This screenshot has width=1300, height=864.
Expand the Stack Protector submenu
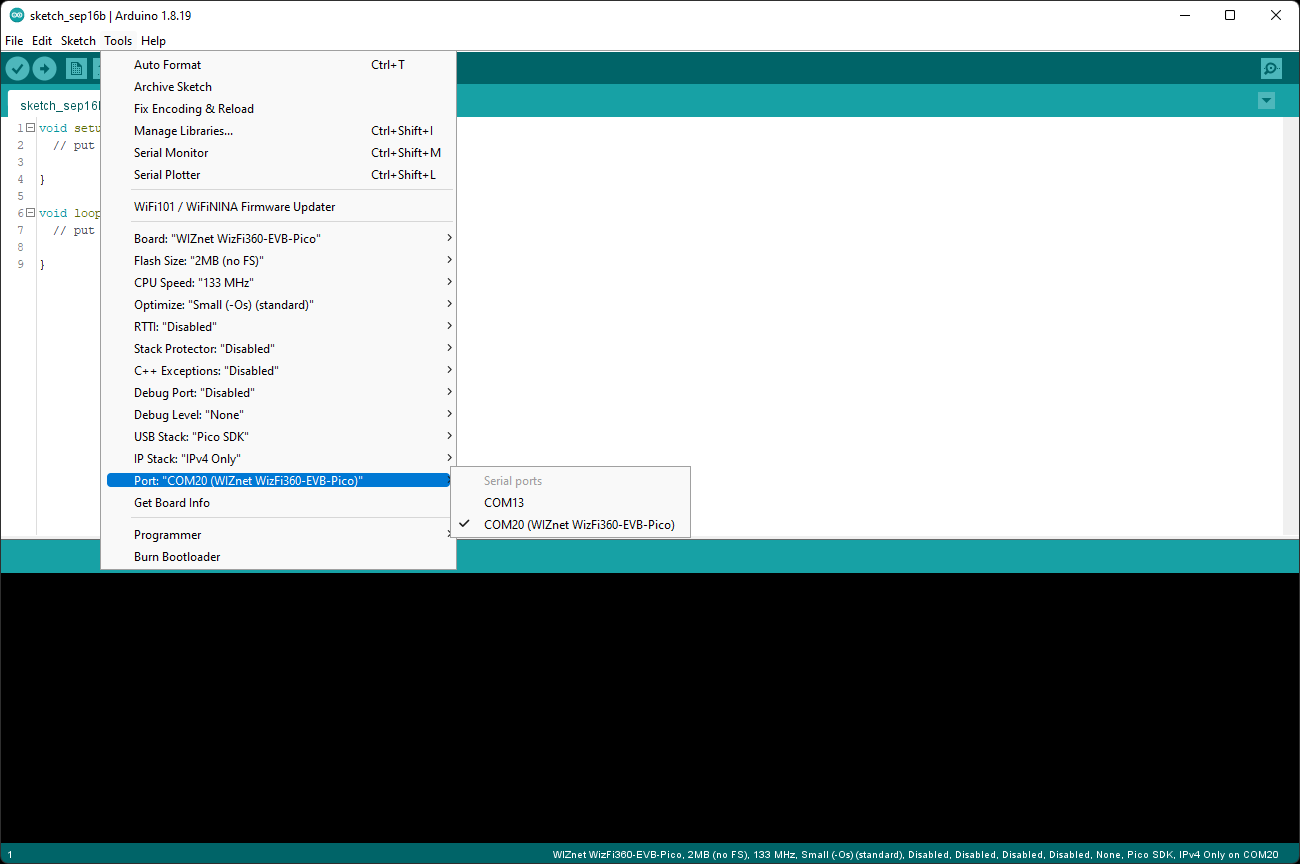(x=279, y=349)
